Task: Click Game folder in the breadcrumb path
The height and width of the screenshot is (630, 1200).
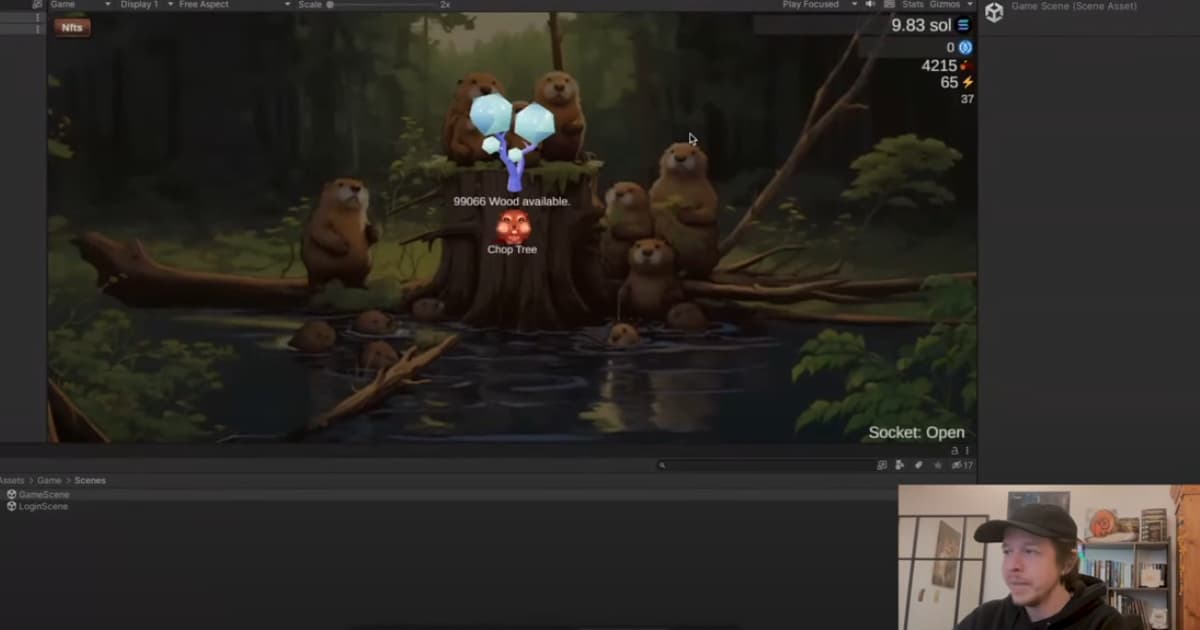Action: click(49, 480)
